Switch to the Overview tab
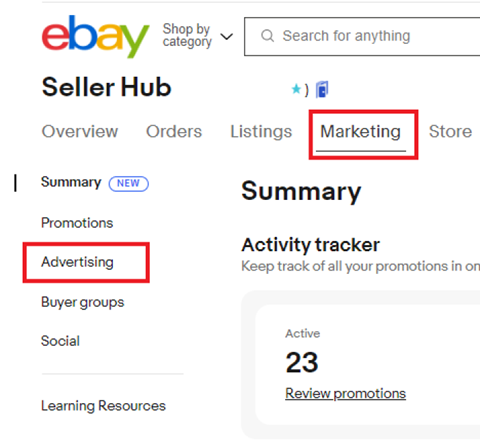Screen dimensions: 480x445 pos(80,131)
